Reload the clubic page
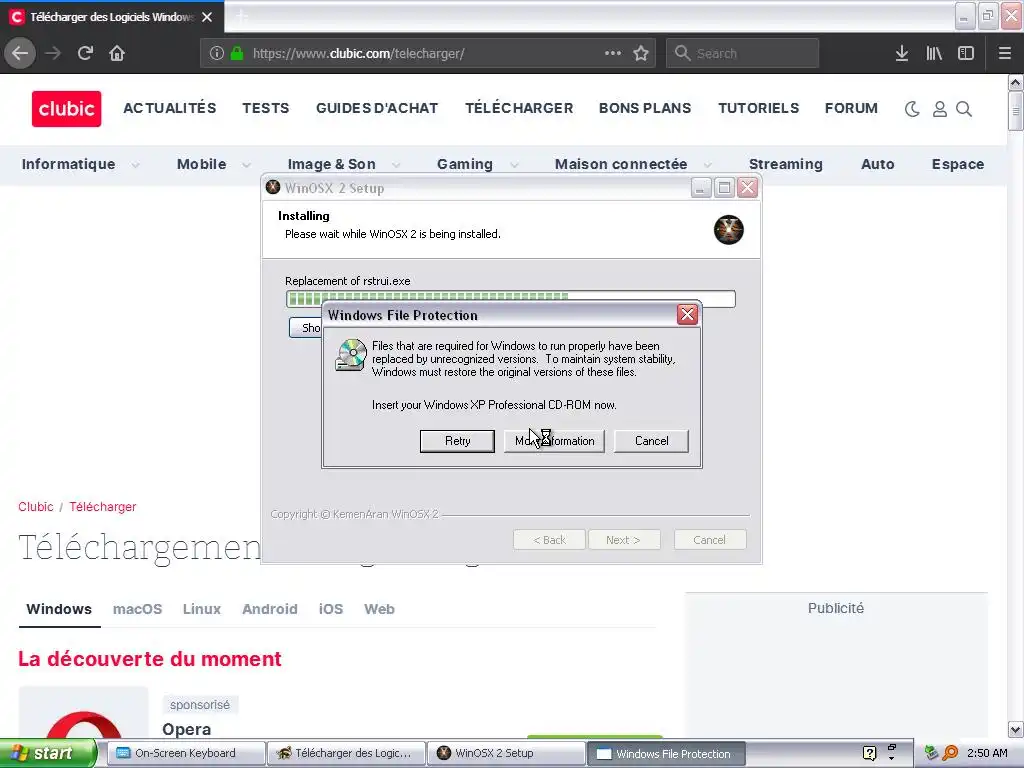The width and height of the screenshot is (1024, 768). (85, 53)
